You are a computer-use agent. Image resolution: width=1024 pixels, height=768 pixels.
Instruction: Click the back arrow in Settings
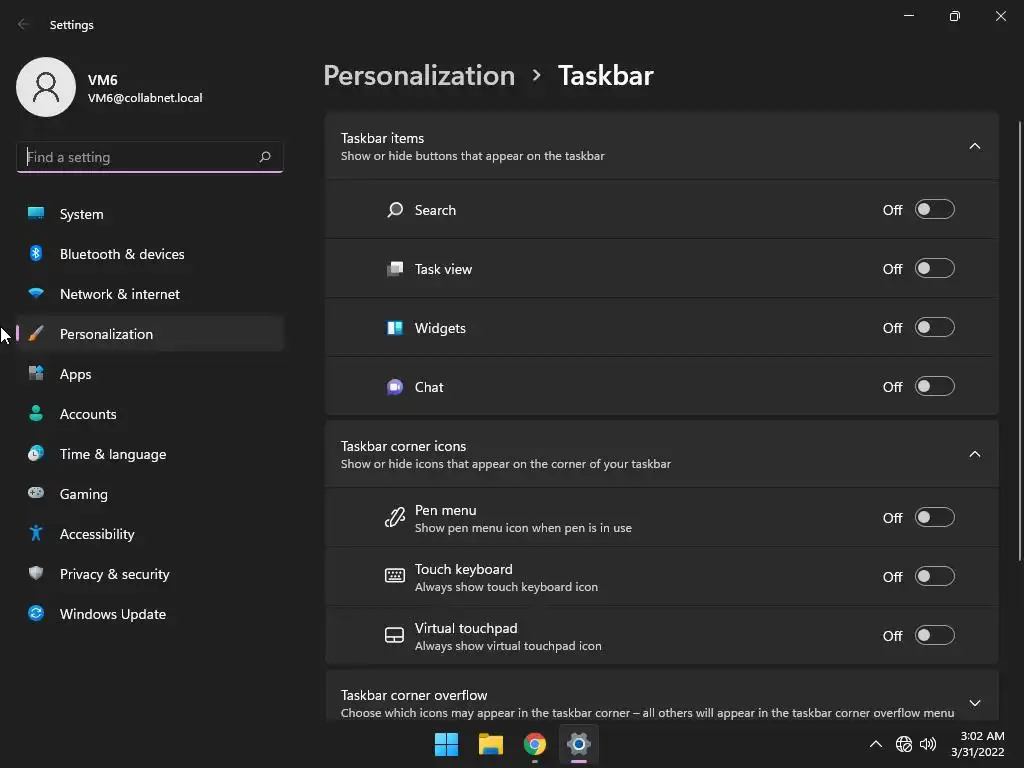pyautogui.click(x=24, y=25)
